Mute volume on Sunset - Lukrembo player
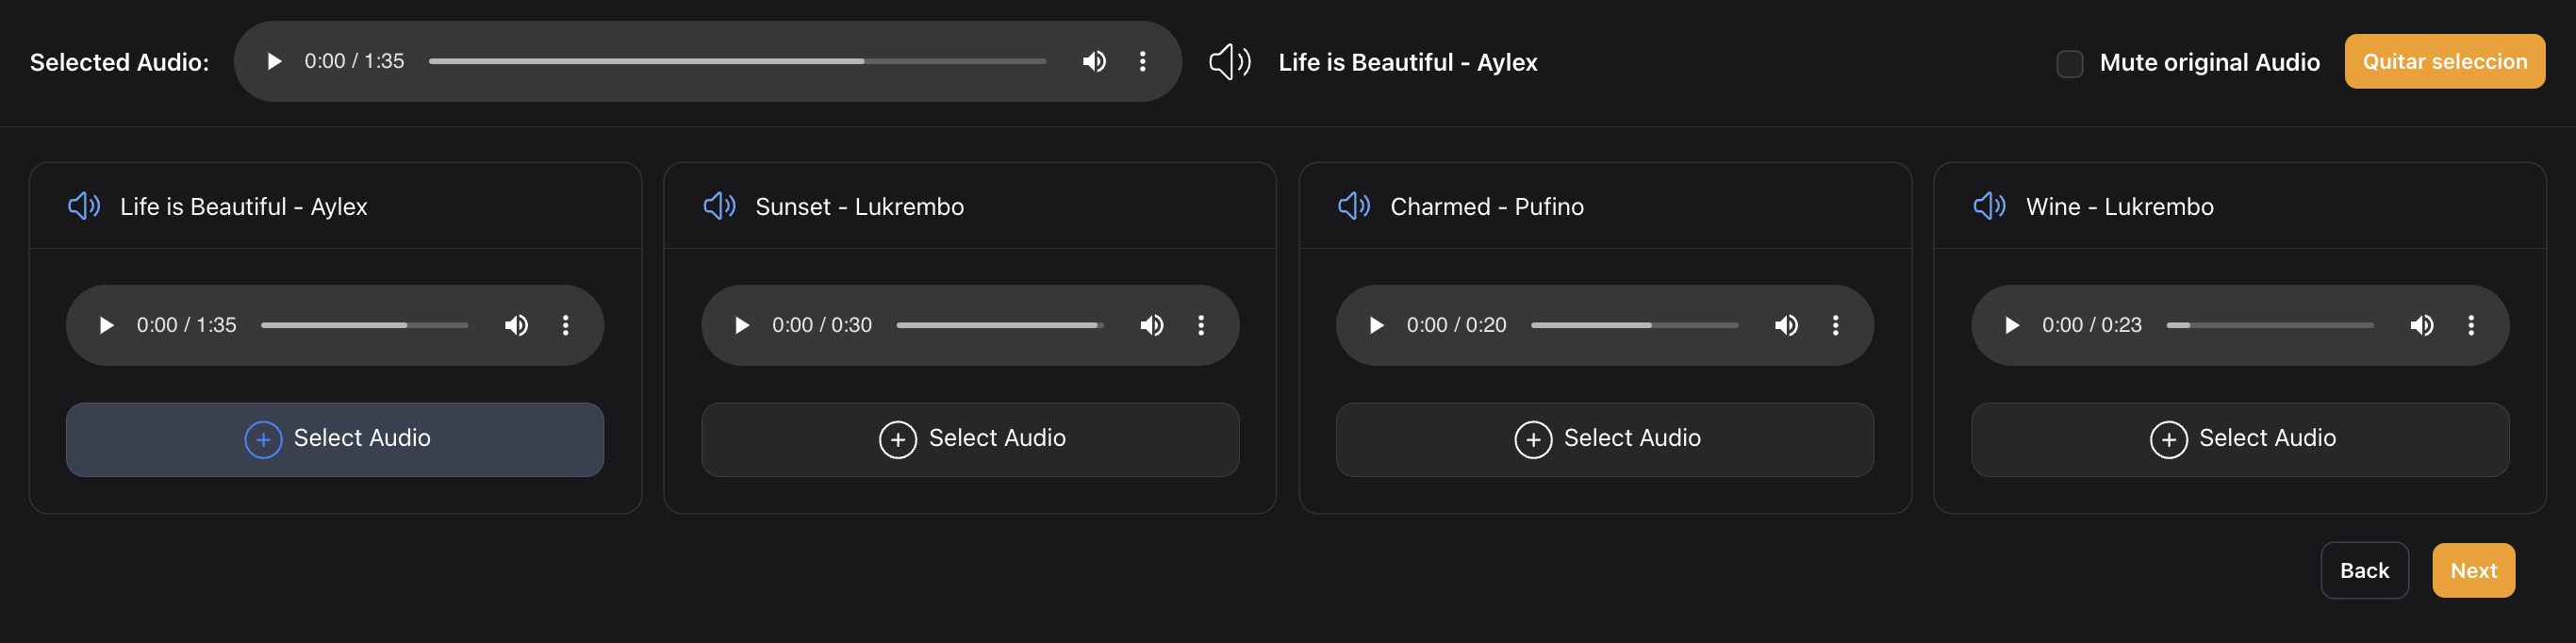This screenshot has height=643, width=2576. (1152, 326)
